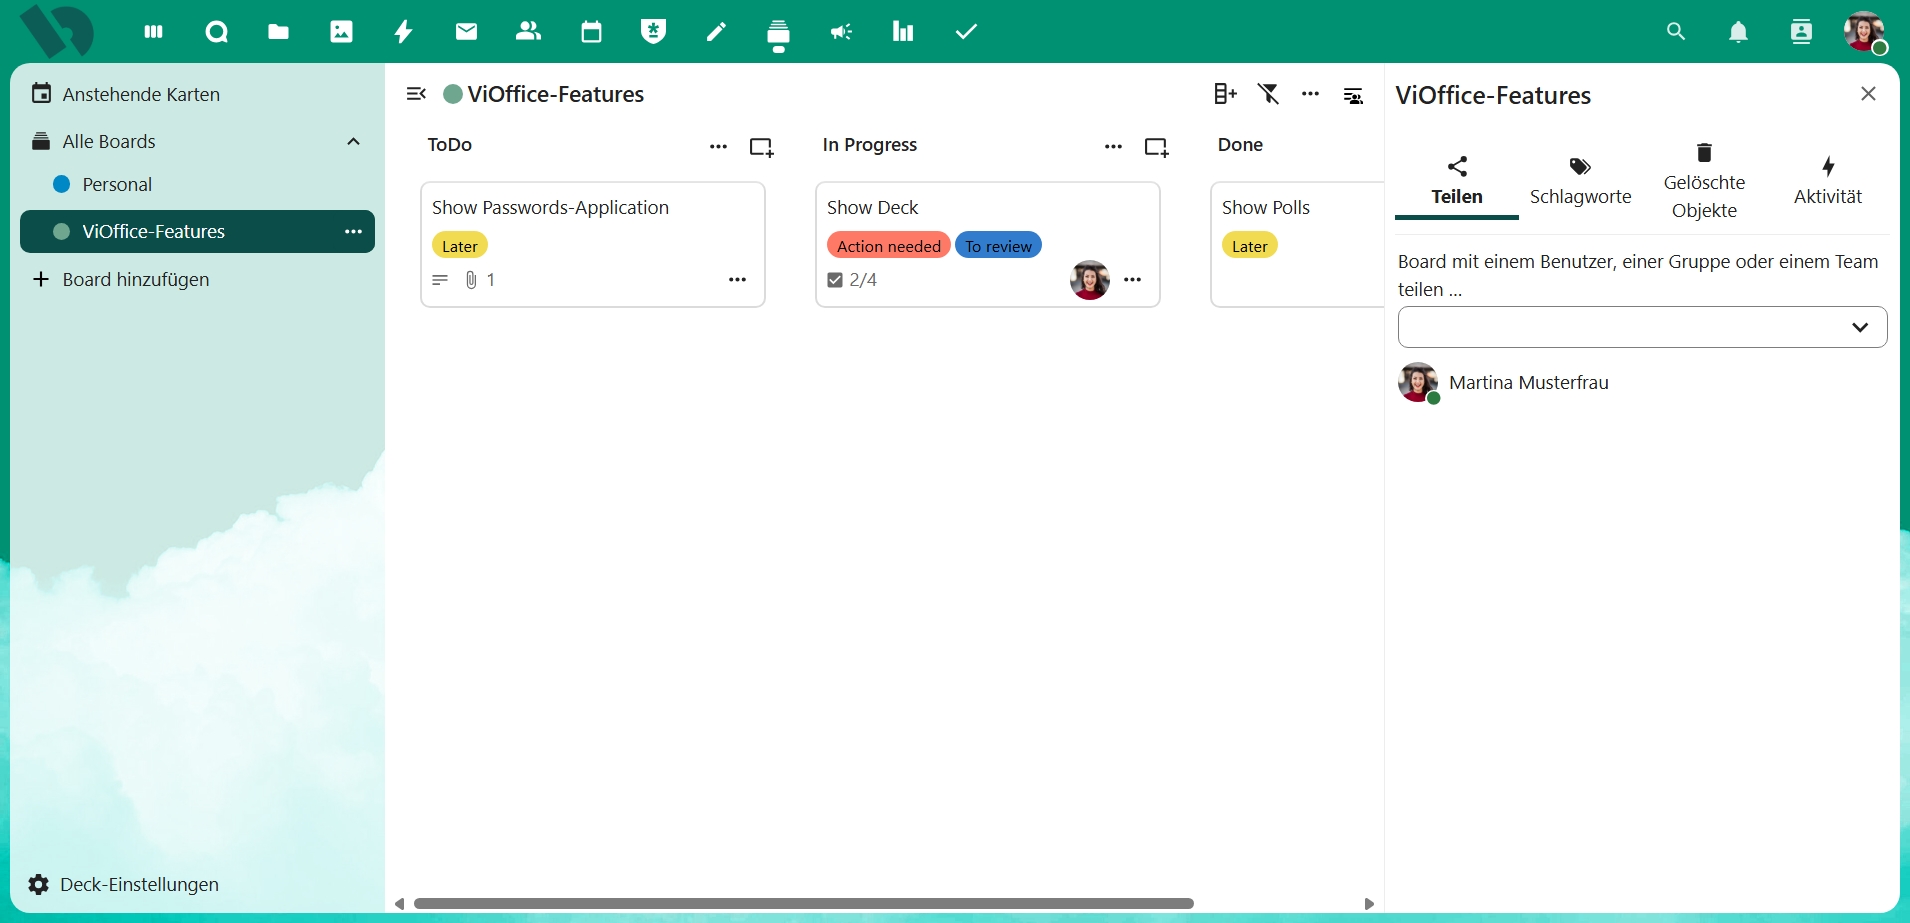Show notifications bell
The height and width of the screenshot is (923, 1910).
pos(1739,32)
